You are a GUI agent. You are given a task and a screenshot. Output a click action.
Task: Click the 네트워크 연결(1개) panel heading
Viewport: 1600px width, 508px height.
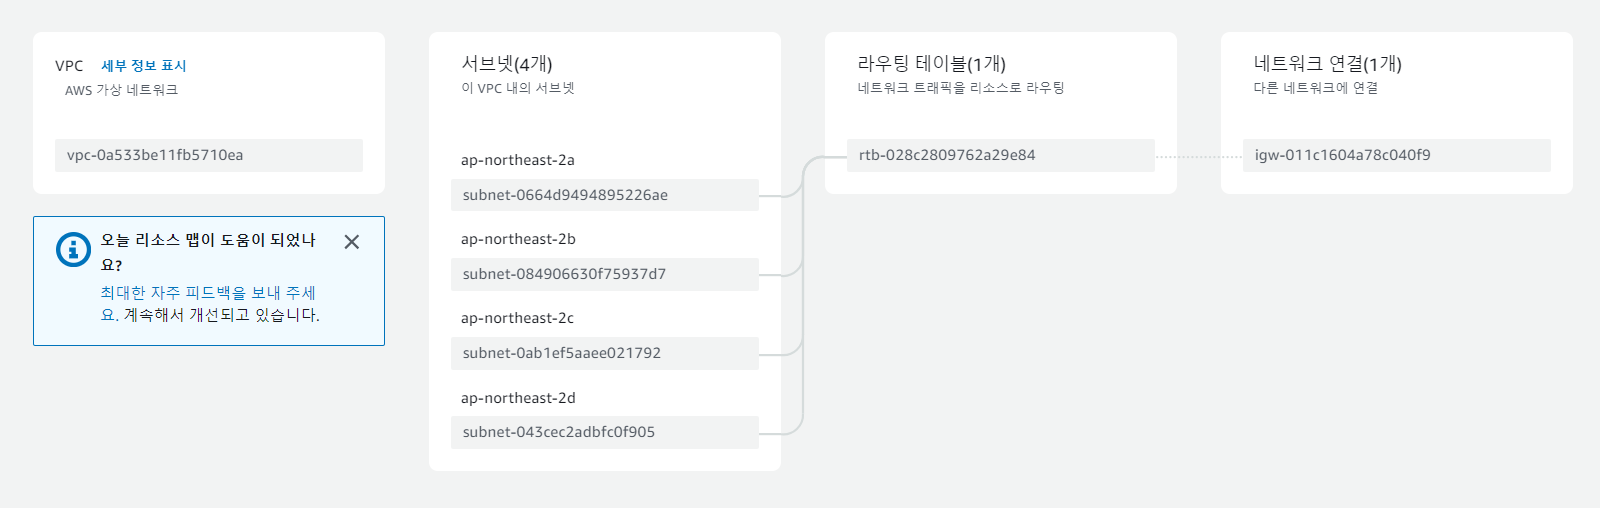point(1328,64)
